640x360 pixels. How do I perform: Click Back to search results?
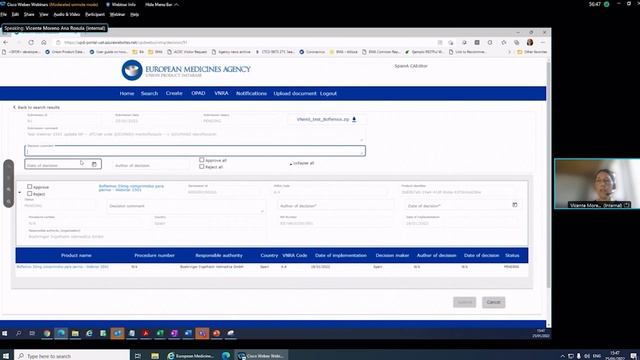tap(36, 107)
